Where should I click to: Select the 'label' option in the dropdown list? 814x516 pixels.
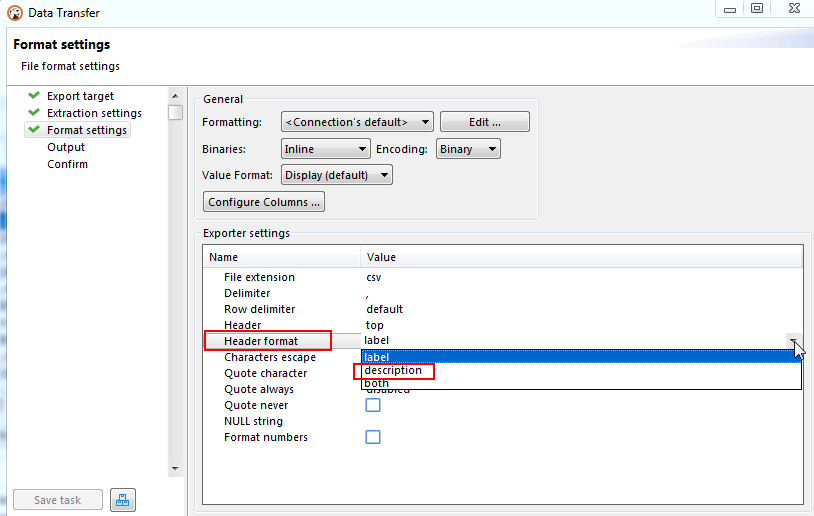point(581,357)
